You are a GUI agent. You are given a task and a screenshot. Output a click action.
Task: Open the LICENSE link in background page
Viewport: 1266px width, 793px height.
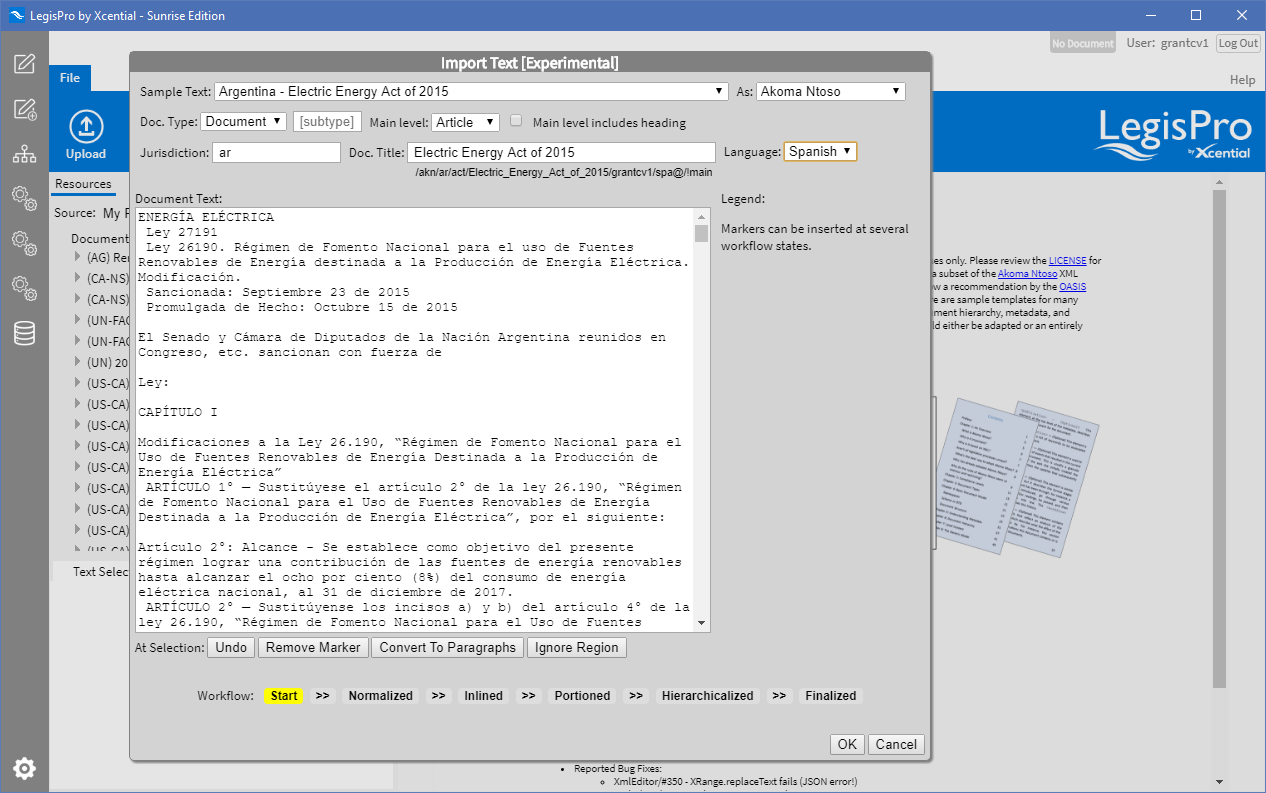1068,260
